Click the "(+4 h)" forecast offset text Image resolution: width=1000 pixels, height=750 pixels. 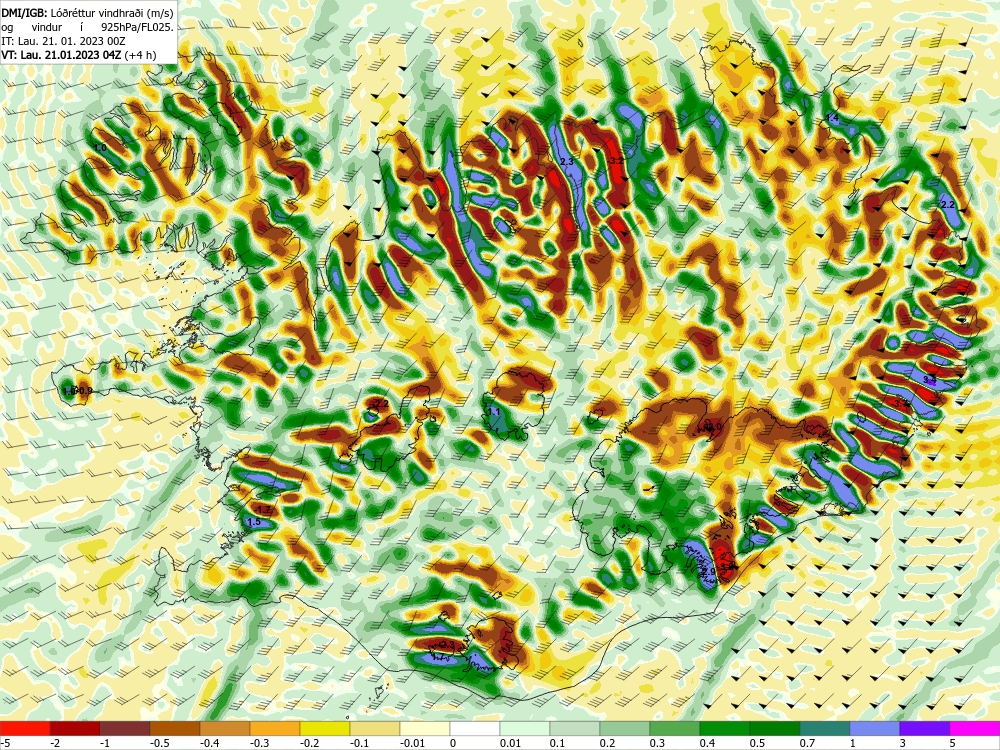click(140, 55)
